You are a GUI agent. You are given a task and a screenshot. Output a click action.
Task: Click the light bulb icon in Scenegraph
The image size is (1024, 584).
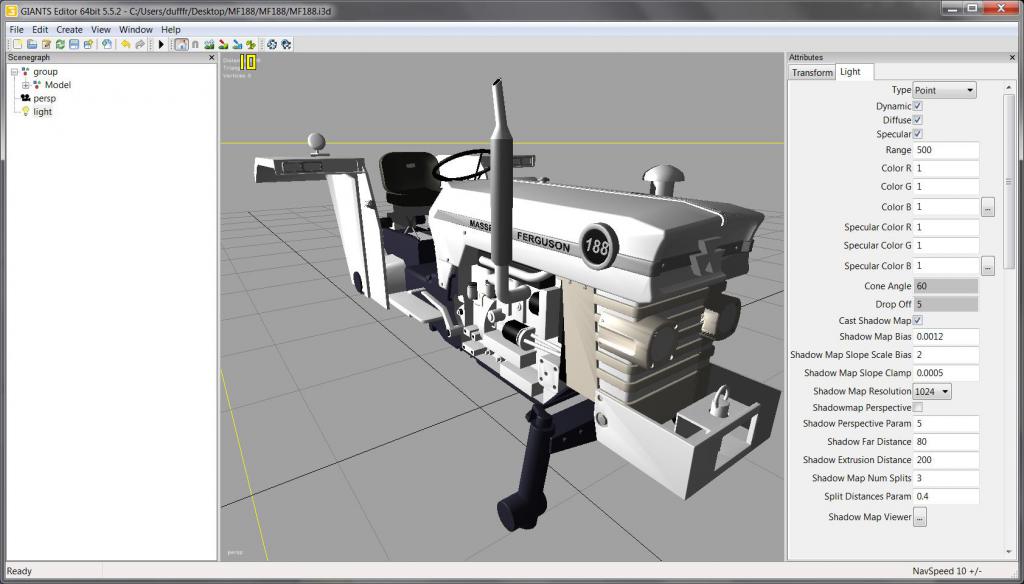(25, 112)
